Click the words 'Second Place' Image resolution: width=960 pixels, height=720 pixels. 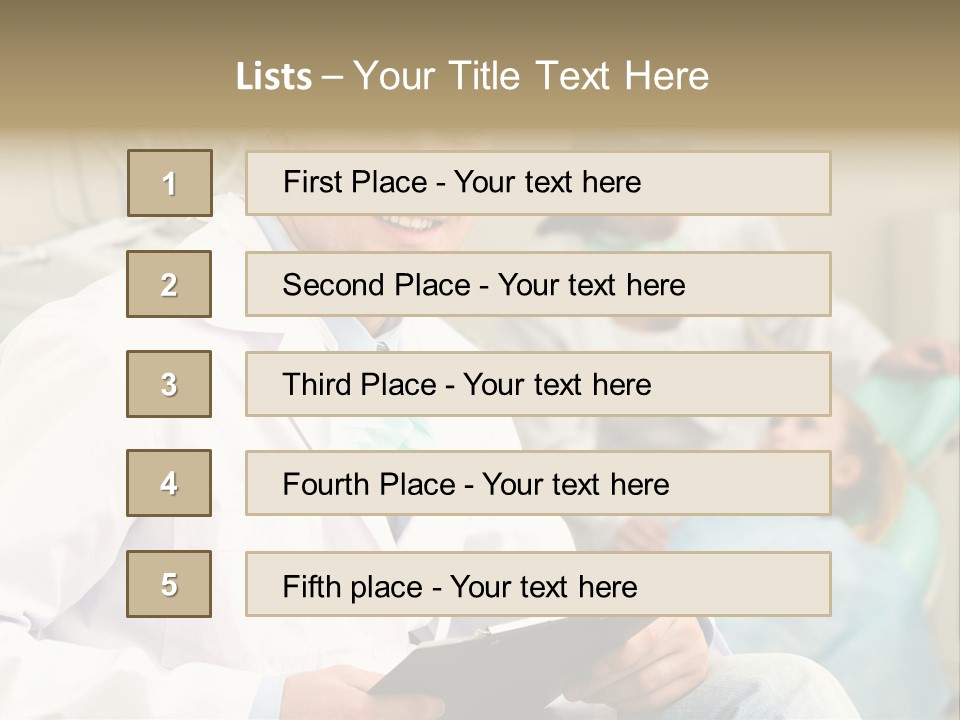pos(377,285)
